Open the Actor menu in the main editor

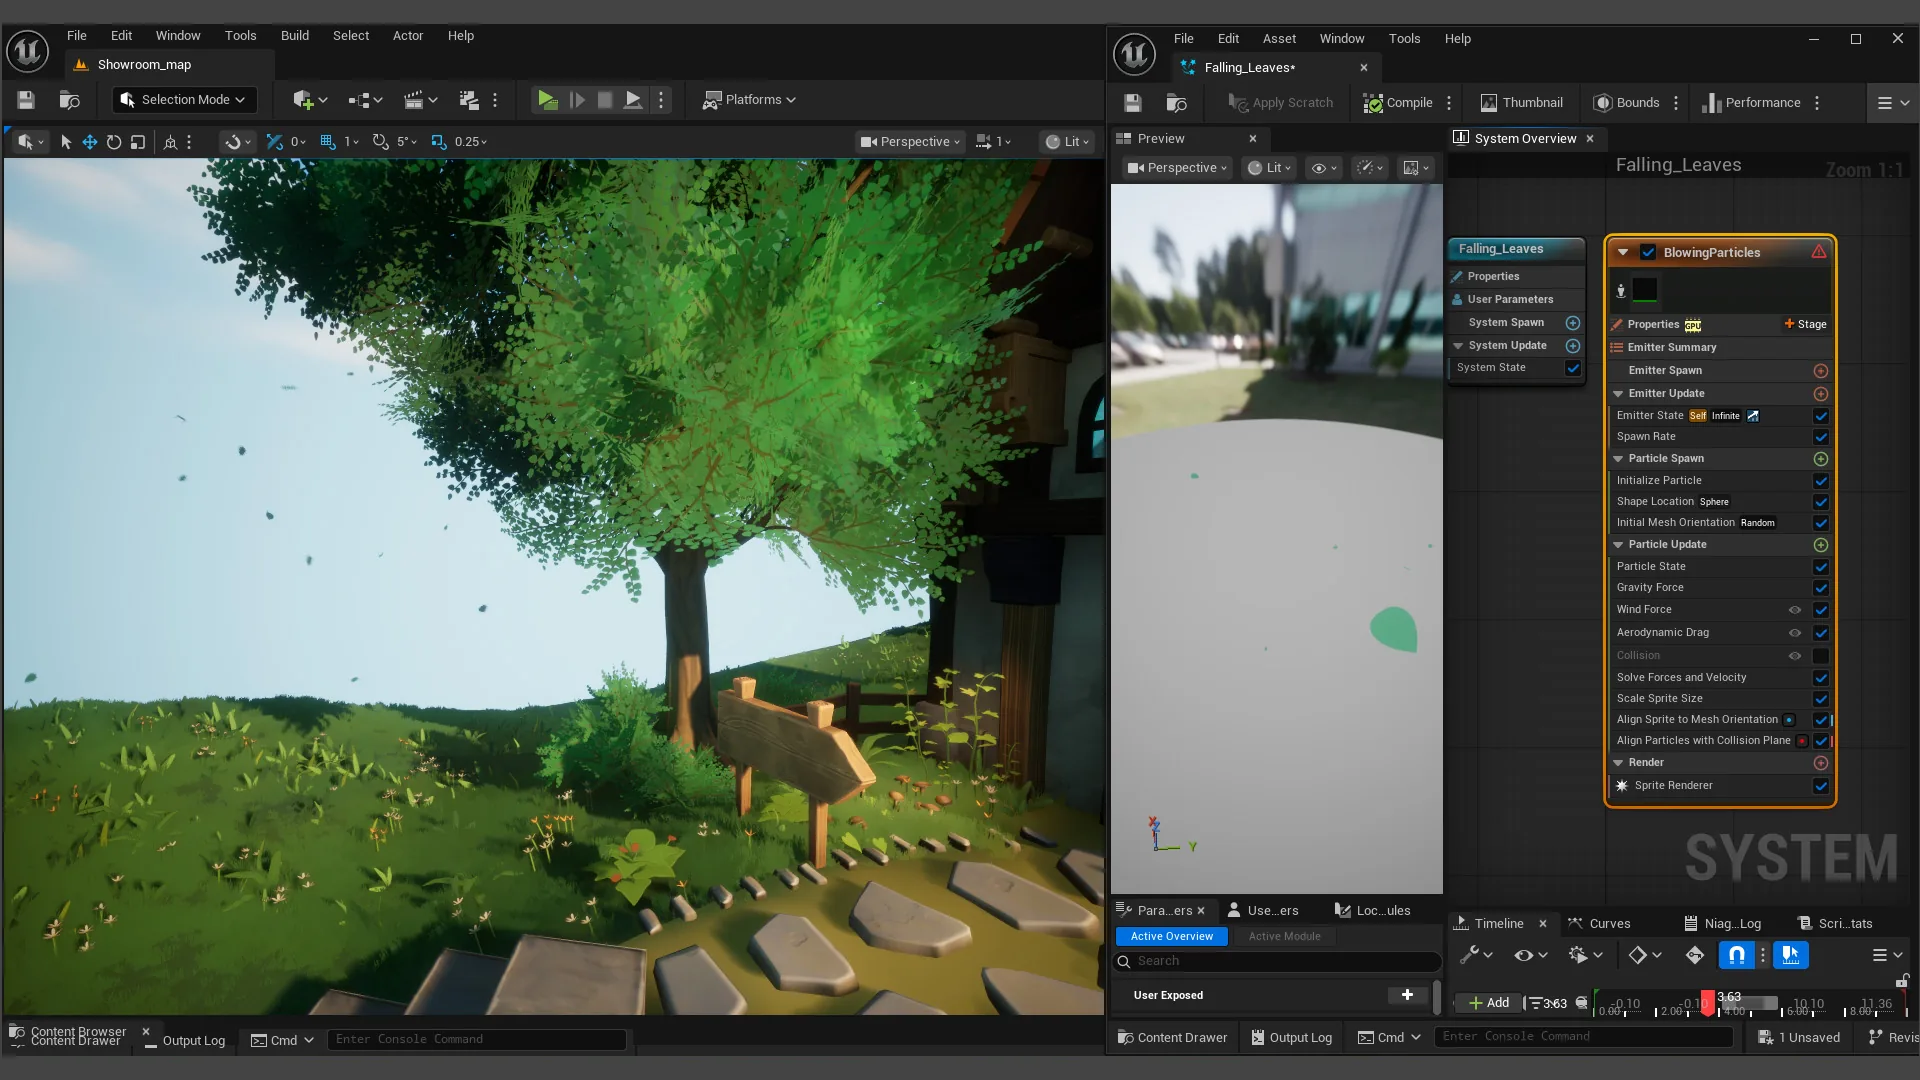tap(408, 36)
